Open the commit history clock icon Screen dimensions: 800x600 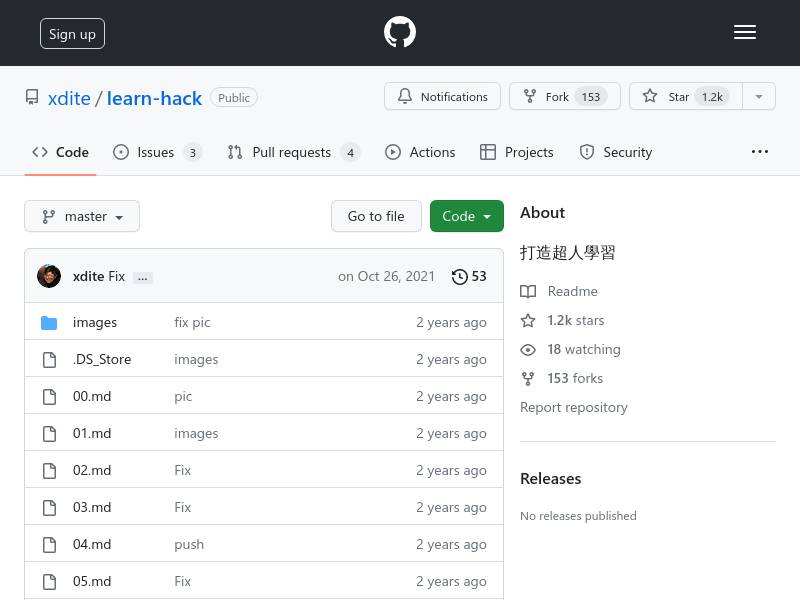pyautogui.click(x=459, y=277)
